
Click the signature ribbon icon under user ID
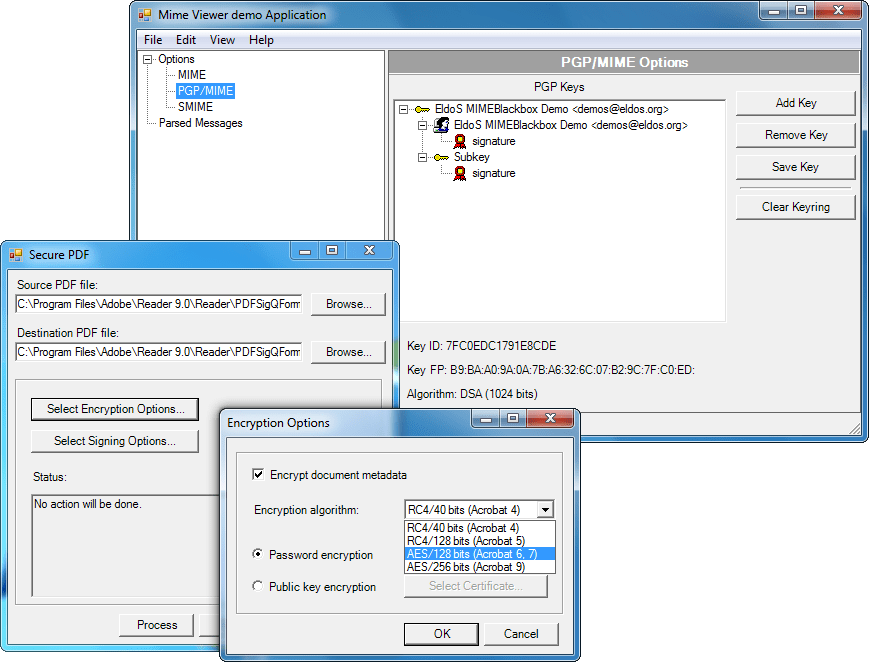(x=460, y=141)
